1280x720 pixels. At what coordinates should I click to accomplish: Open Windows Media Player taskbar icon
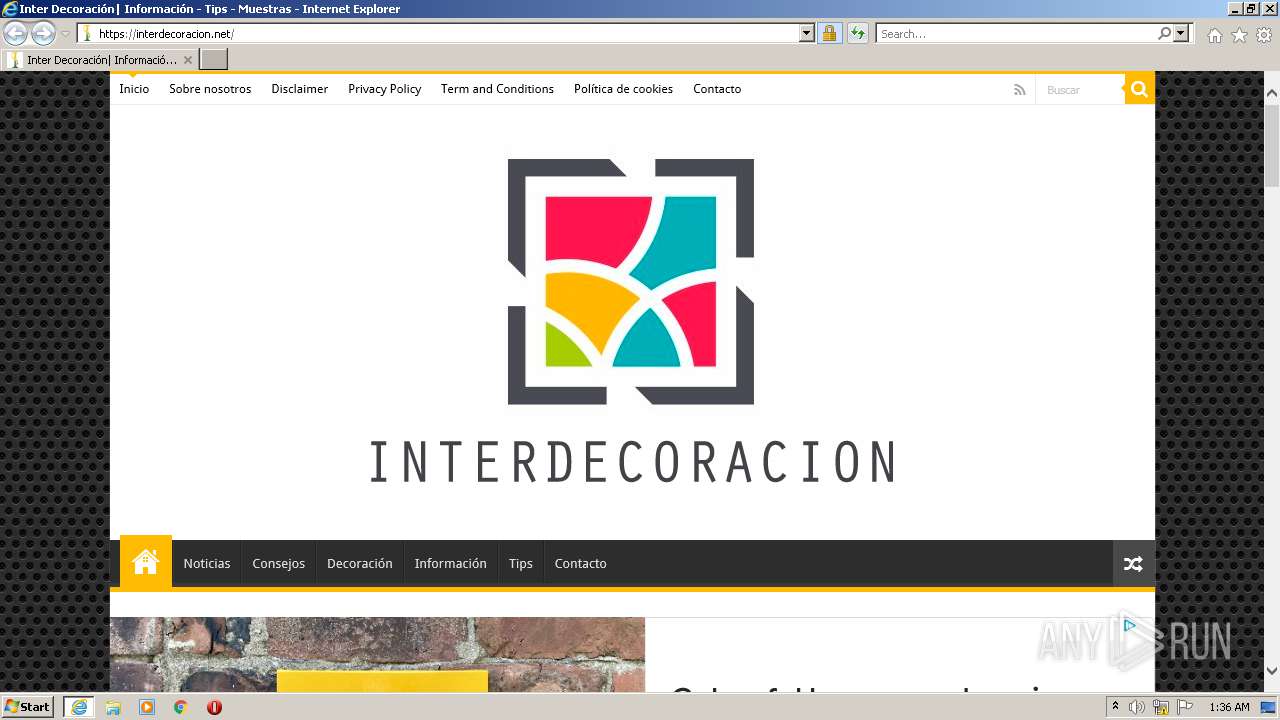[147, 707]
